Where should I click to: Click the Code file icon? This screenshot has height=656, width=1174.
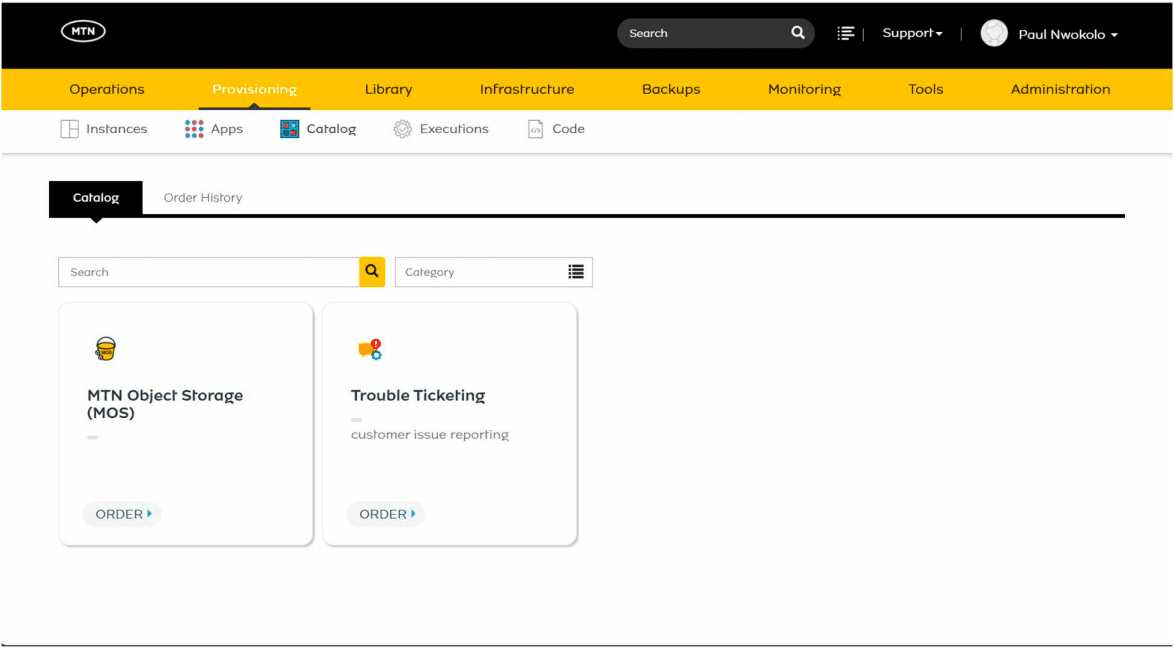point(535,129)
